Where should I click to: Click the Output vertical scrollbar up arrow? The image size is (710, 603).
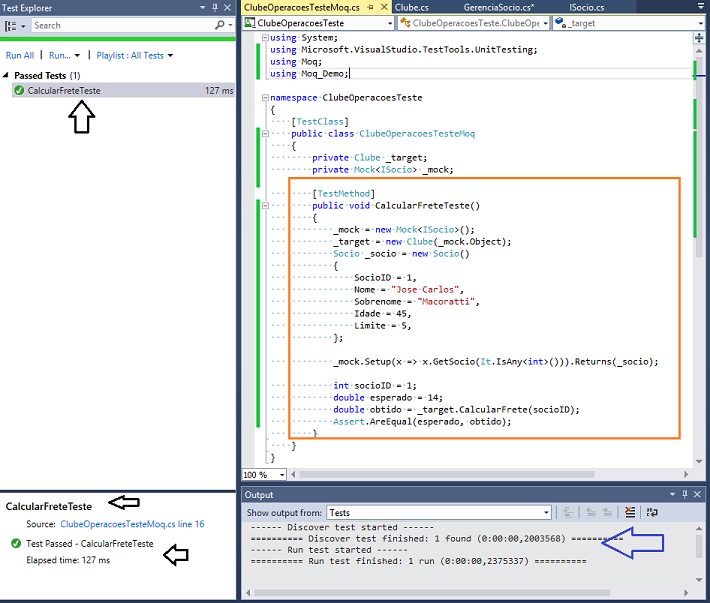click(699, 528)
